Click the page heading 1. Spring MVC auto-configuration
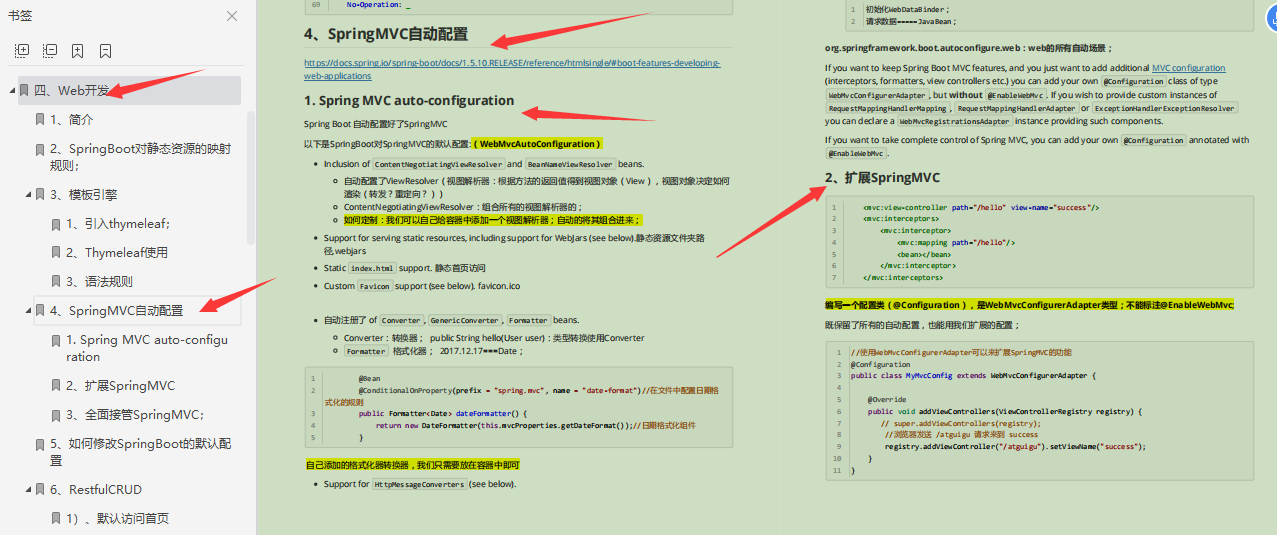The image size is (1277, 535). tap(409, 100)
